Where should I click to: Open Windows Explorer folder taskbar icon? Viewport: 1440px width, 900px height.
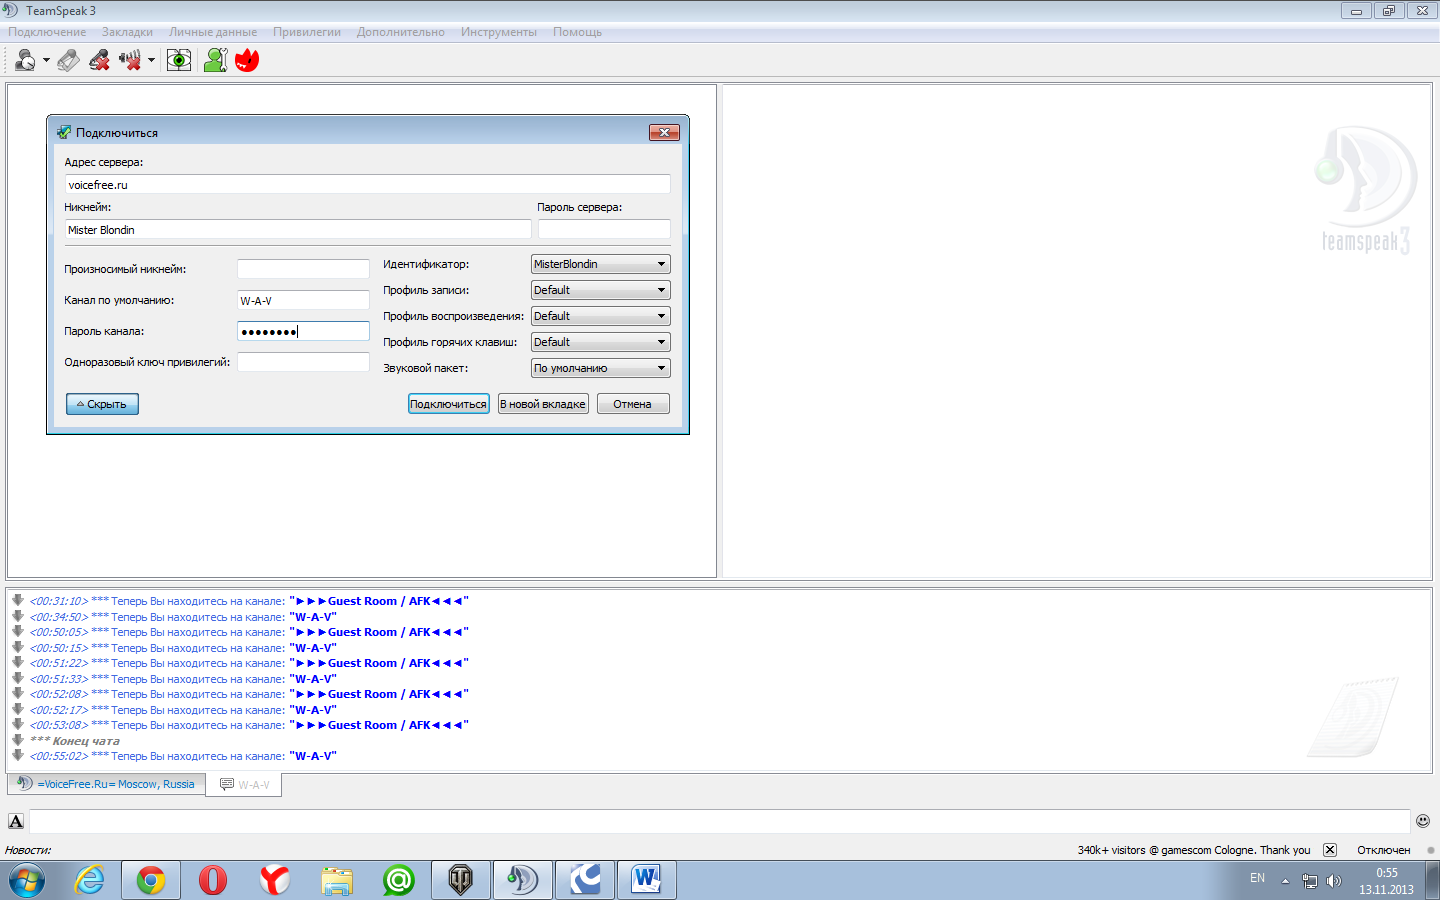[x=337, y=880]
